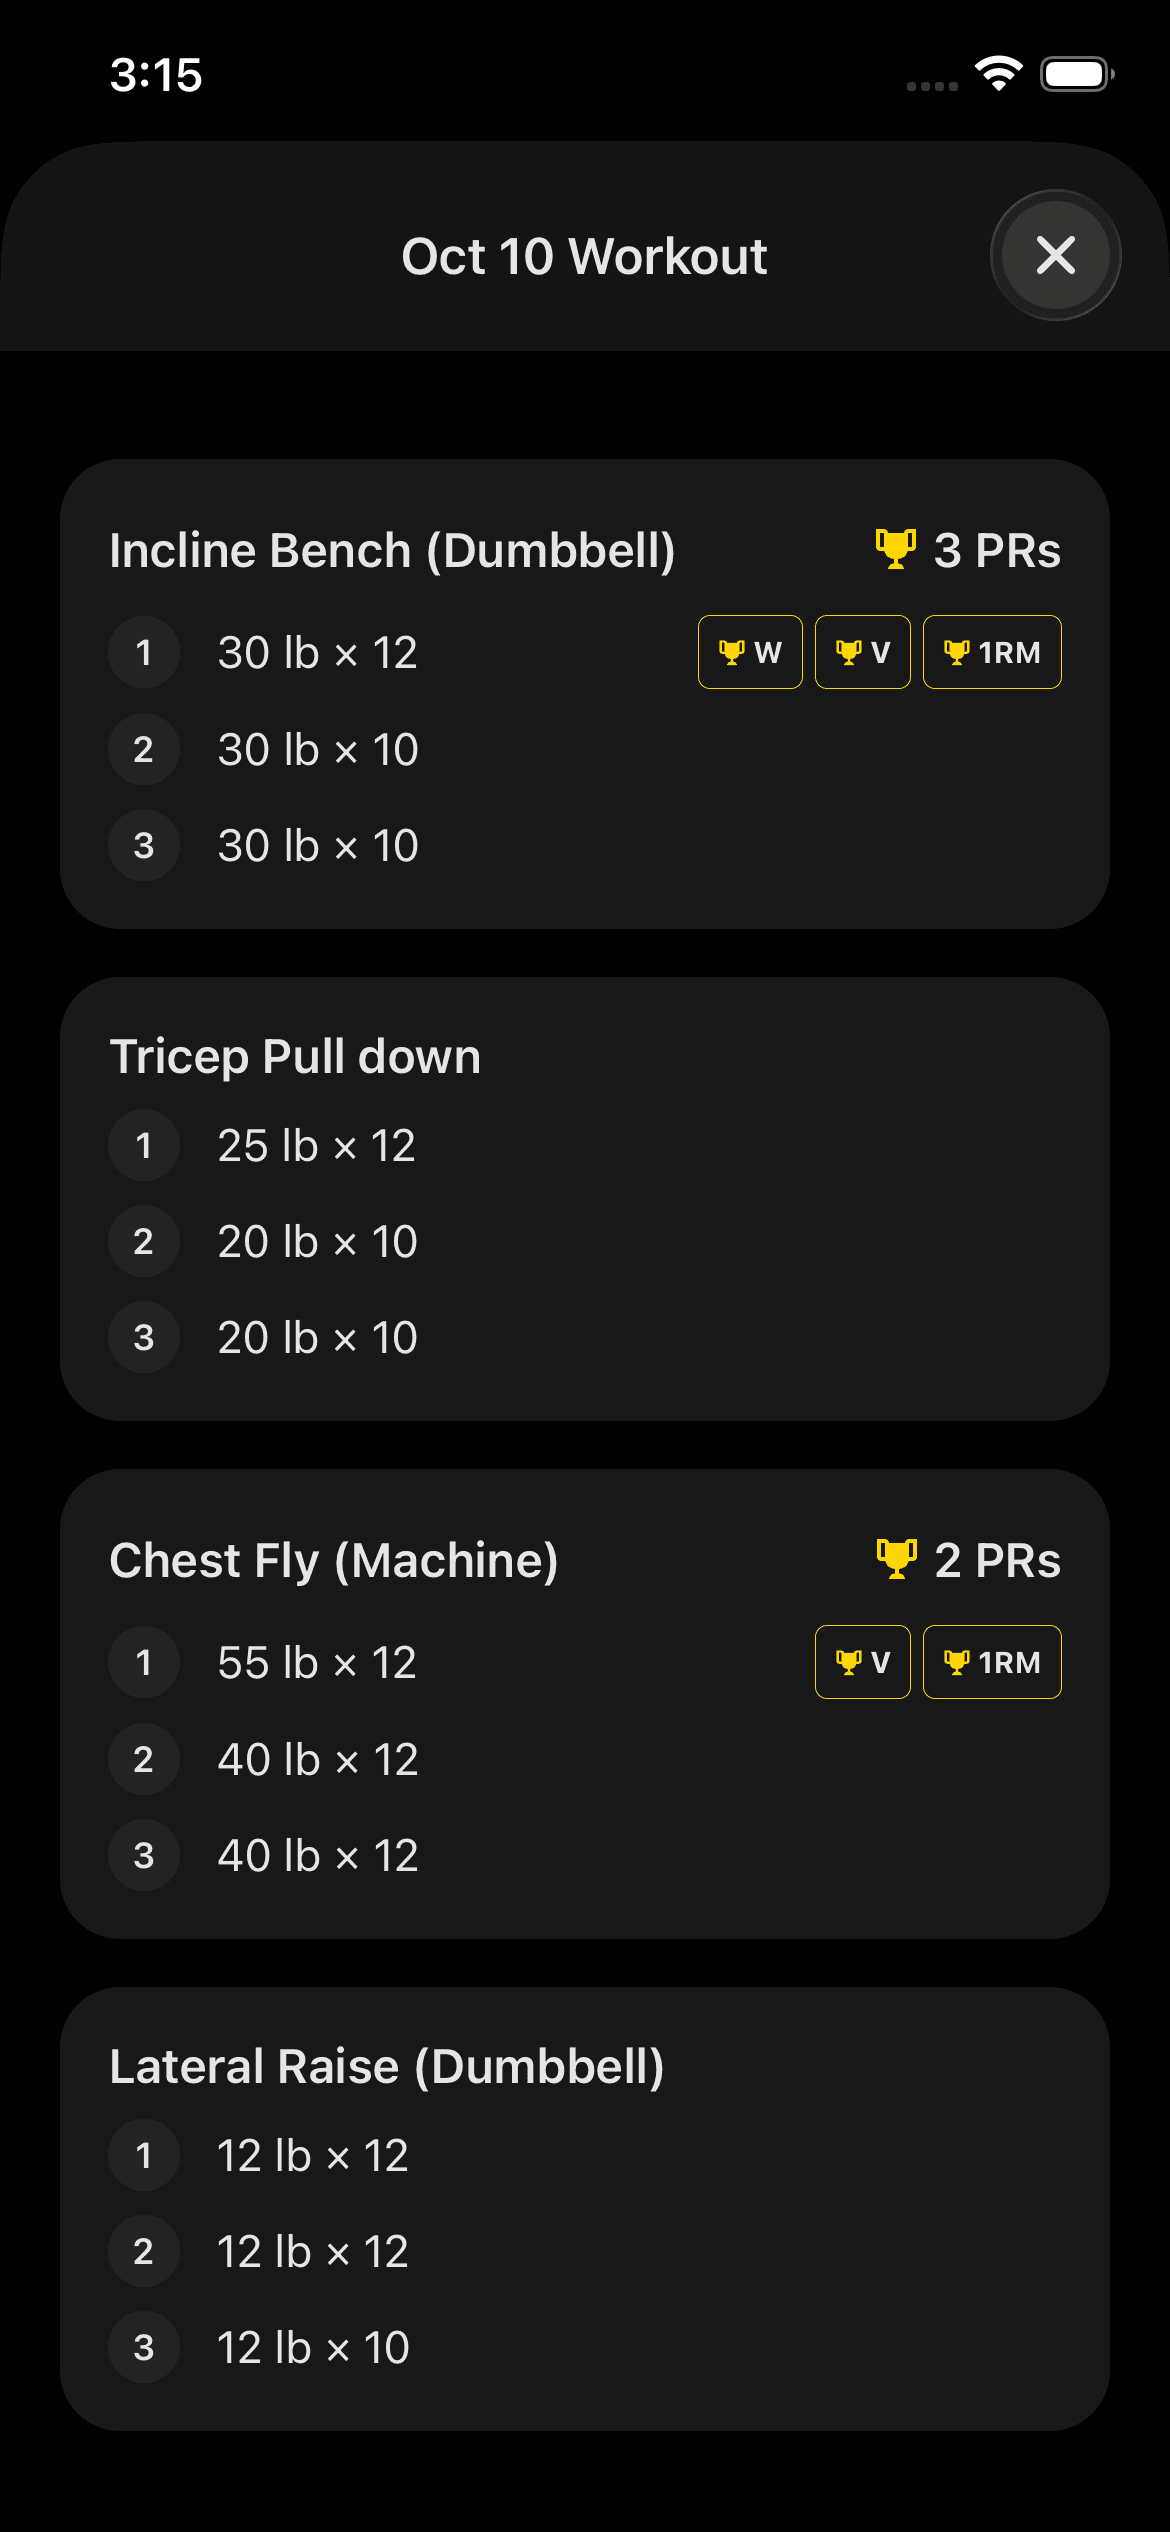This screenshot has height=2532, width=1170.
Task: Tap the Chest Fly volume PR badge
Action: point(862,1662)
